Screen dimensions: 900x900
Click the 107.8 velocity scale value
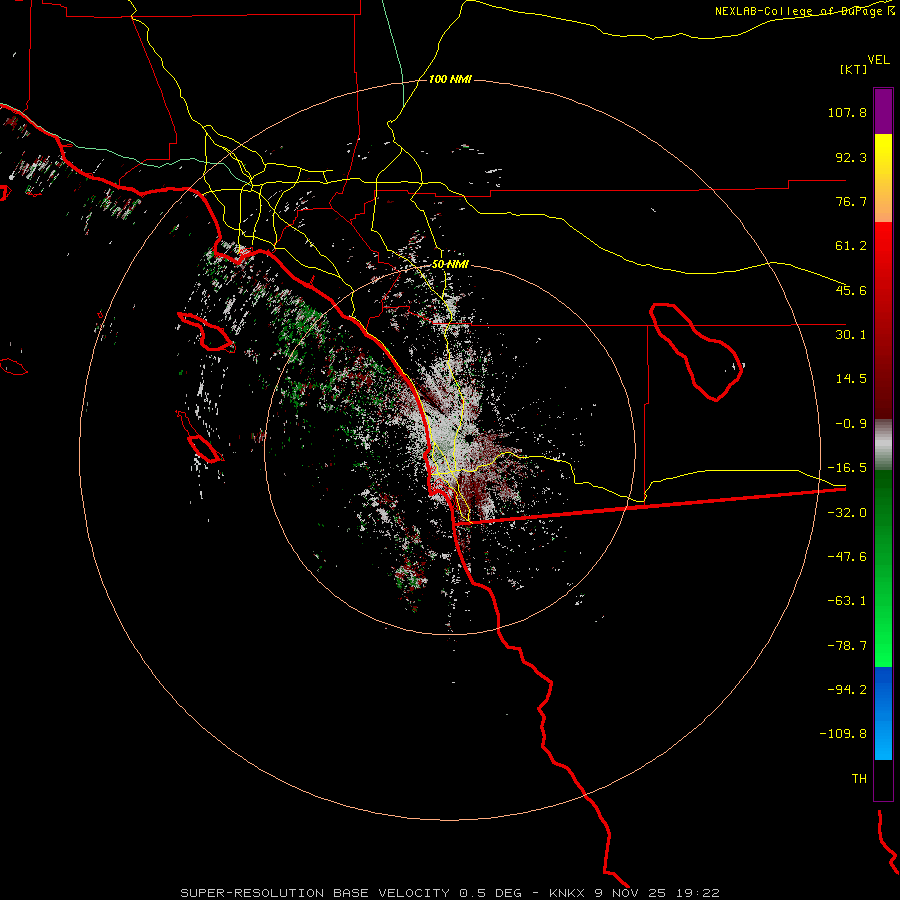[847, 112]
